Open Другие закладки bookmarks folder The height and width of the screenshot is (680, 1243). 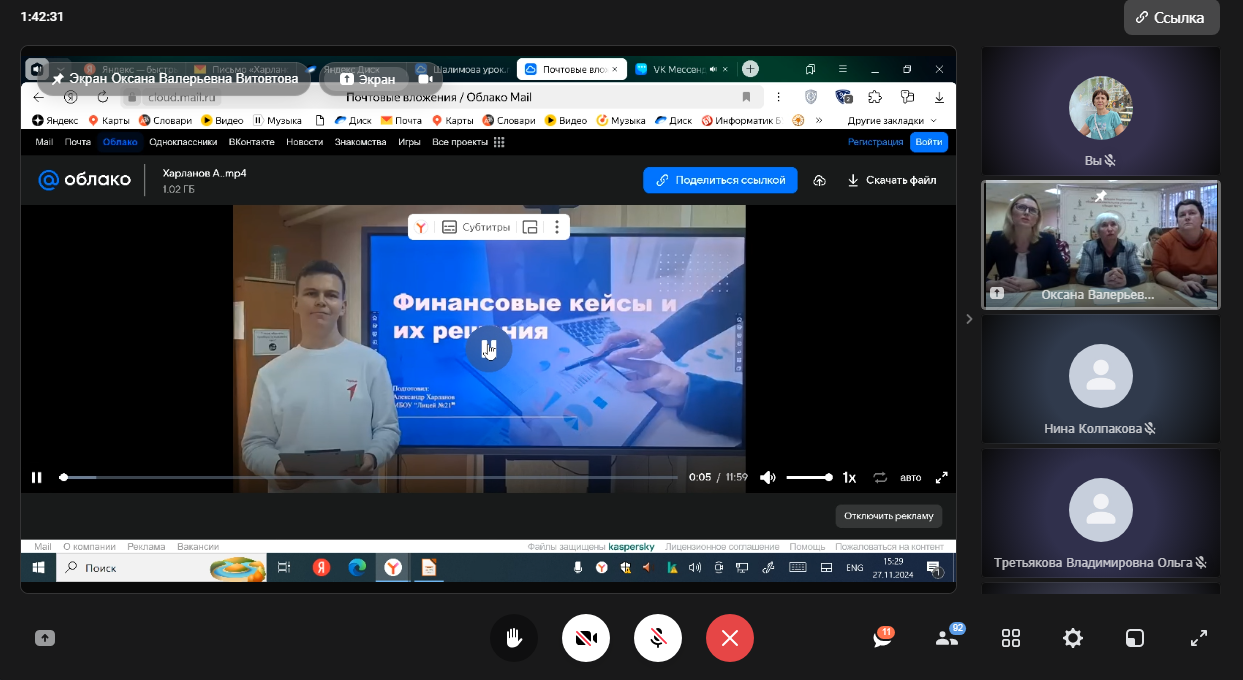[x=890, y=120]
